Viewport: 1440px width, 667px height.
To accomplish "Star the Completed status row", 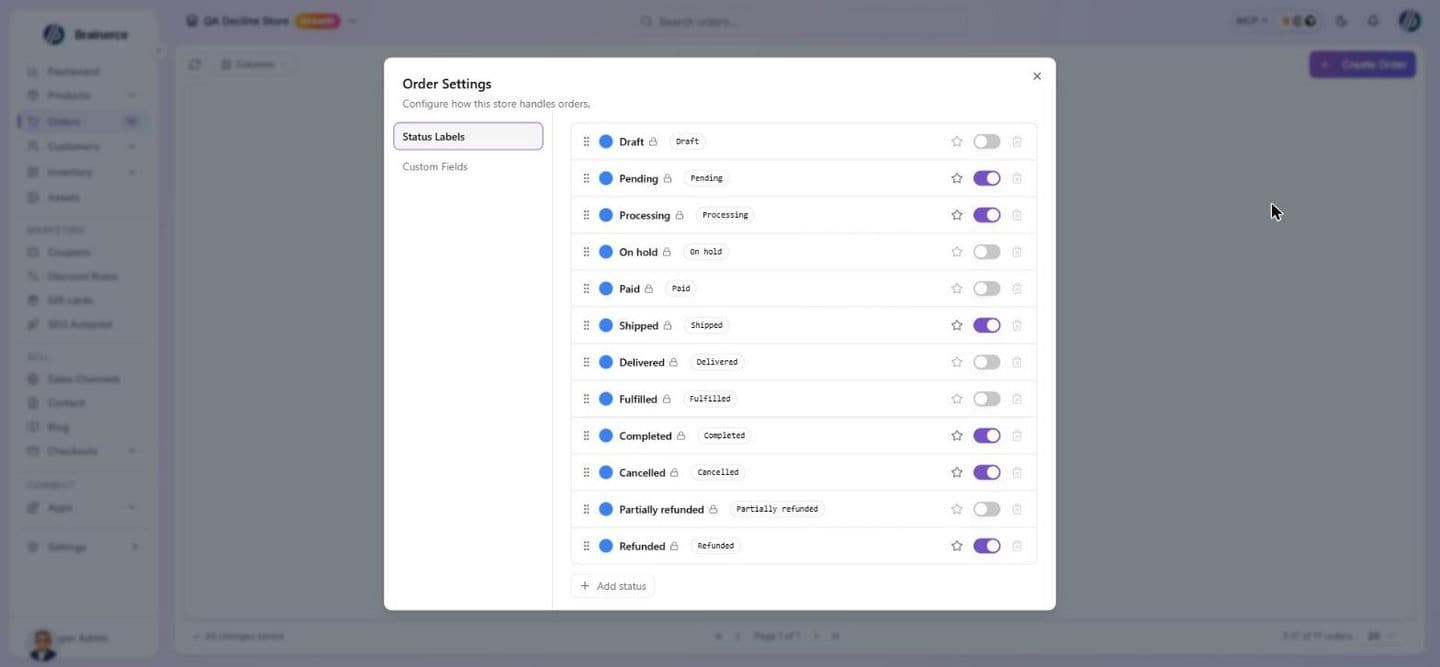I will 956,436.
